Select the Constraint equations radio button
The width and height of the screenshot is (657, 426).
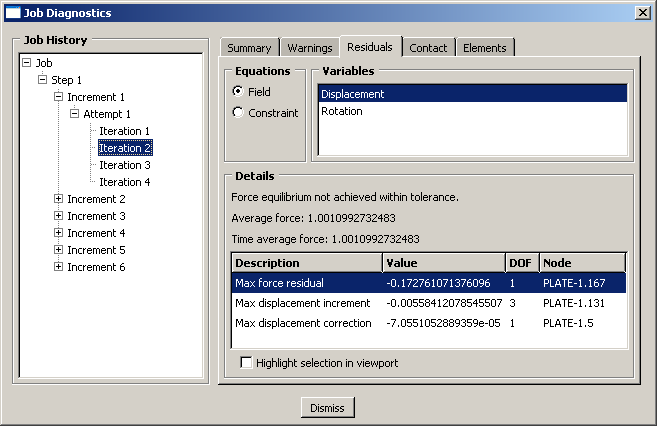pyautogui.click(x=238, y=113)
